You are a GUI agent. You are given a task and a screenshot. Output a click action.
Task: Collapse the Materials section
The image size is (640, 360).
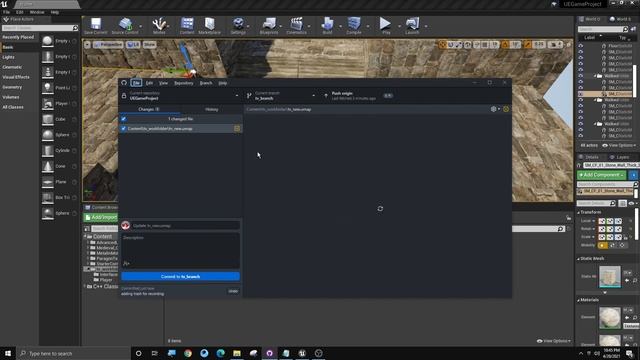coord(578,300)
